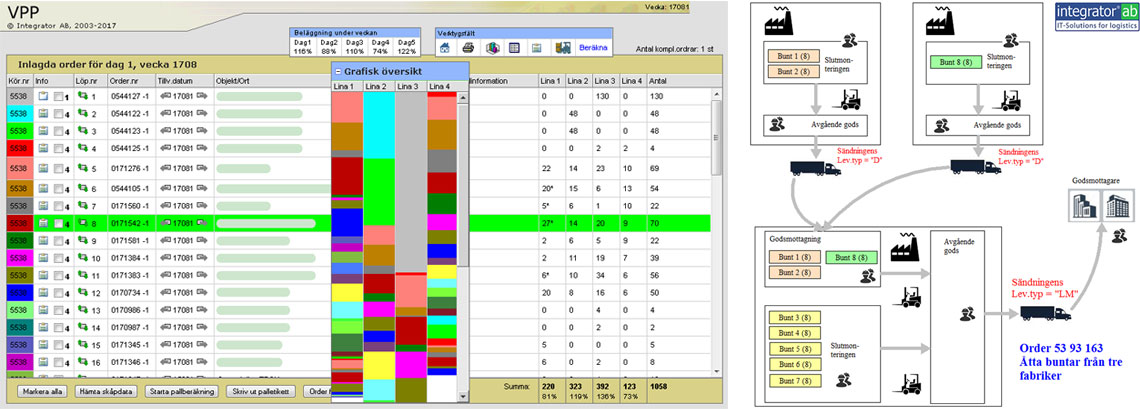The image size is (1140, 409).
Task: Check the box for order 0170734
Action: [59, 293]
